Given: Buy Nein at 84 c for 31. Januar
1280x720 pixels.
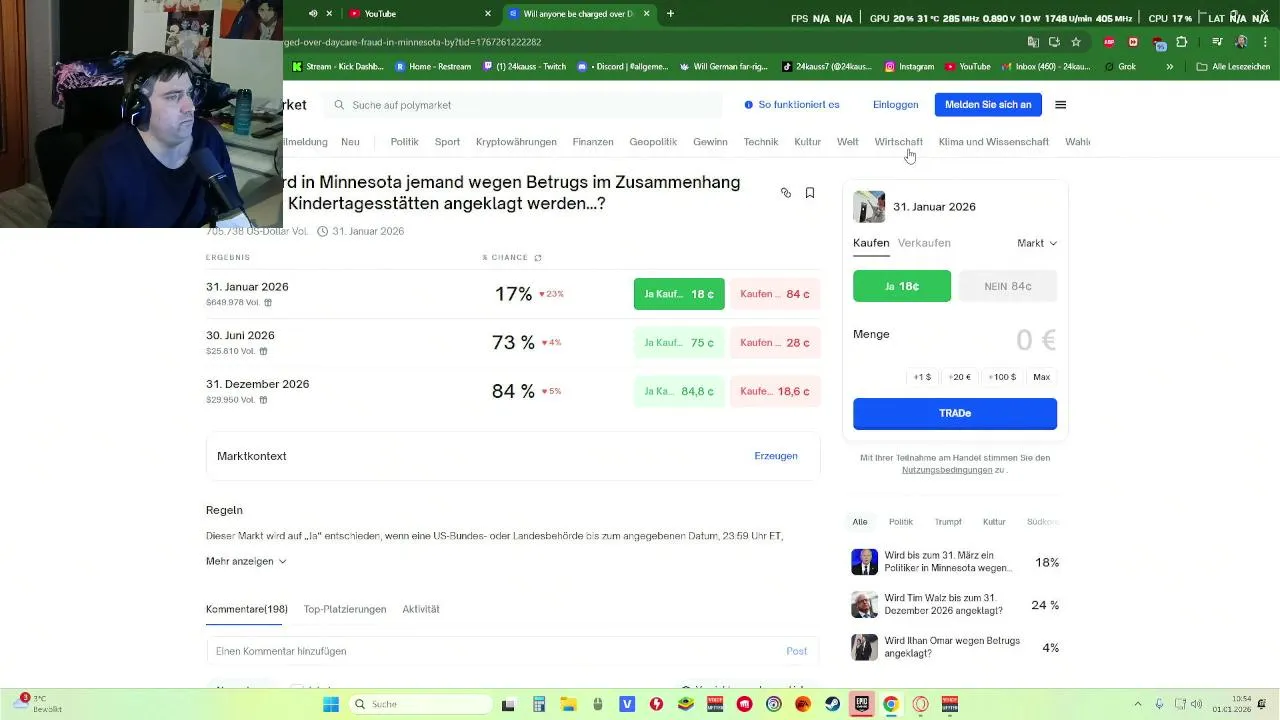Looking at the screenshot, I should pos(775,294).
